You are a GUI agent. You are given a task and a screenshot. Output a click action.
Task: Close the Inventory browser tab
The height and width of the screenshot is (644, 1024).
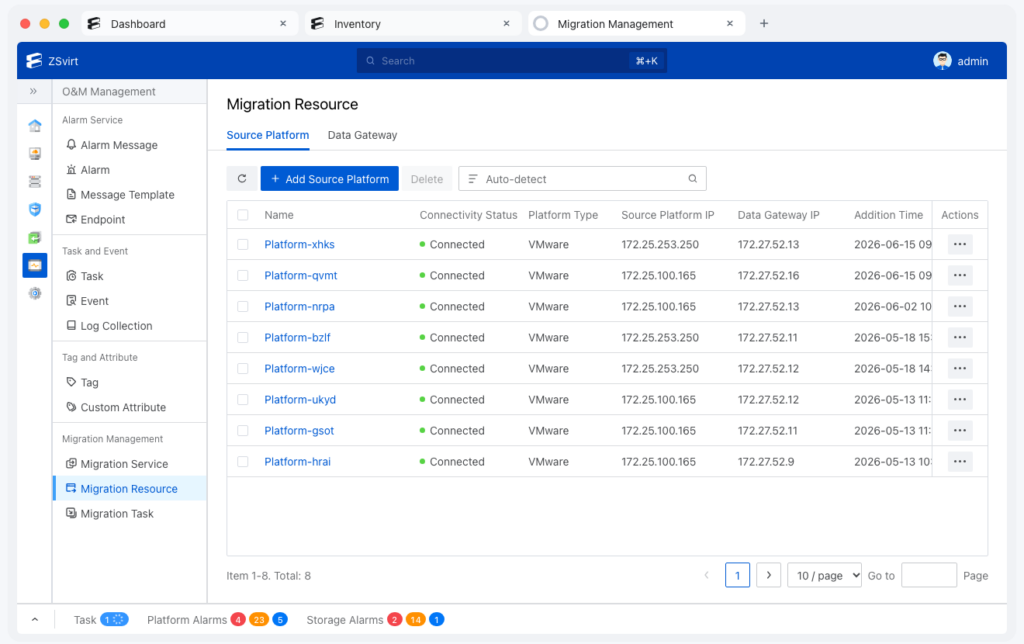(x=506, y=24)
